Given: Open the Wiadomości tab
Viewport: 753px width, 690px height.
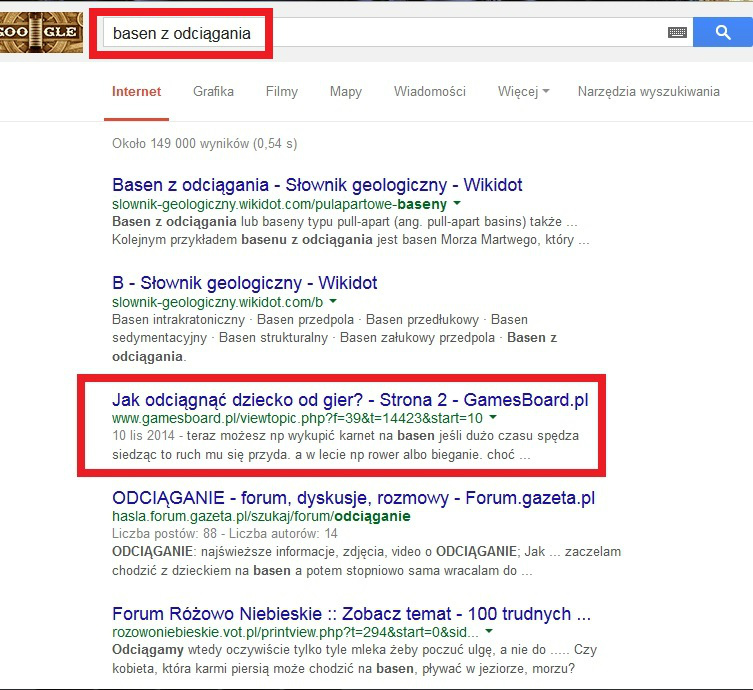Looking at the screenshot, I should 430,91.
